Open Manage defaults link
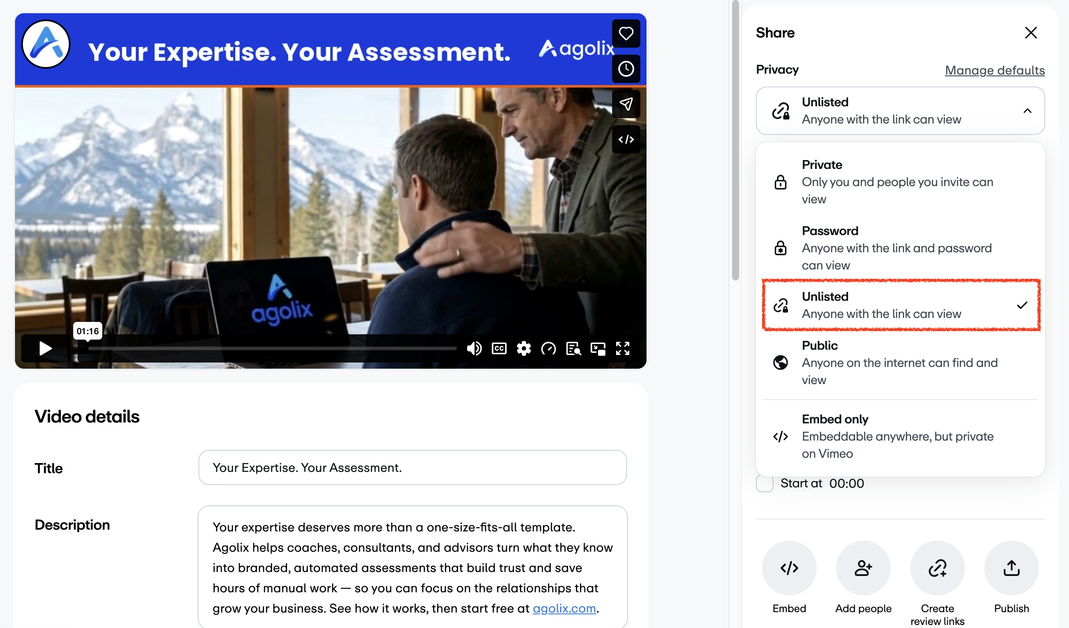The width and height of the screenshot is (1069, 628). (x=995, y=70)
